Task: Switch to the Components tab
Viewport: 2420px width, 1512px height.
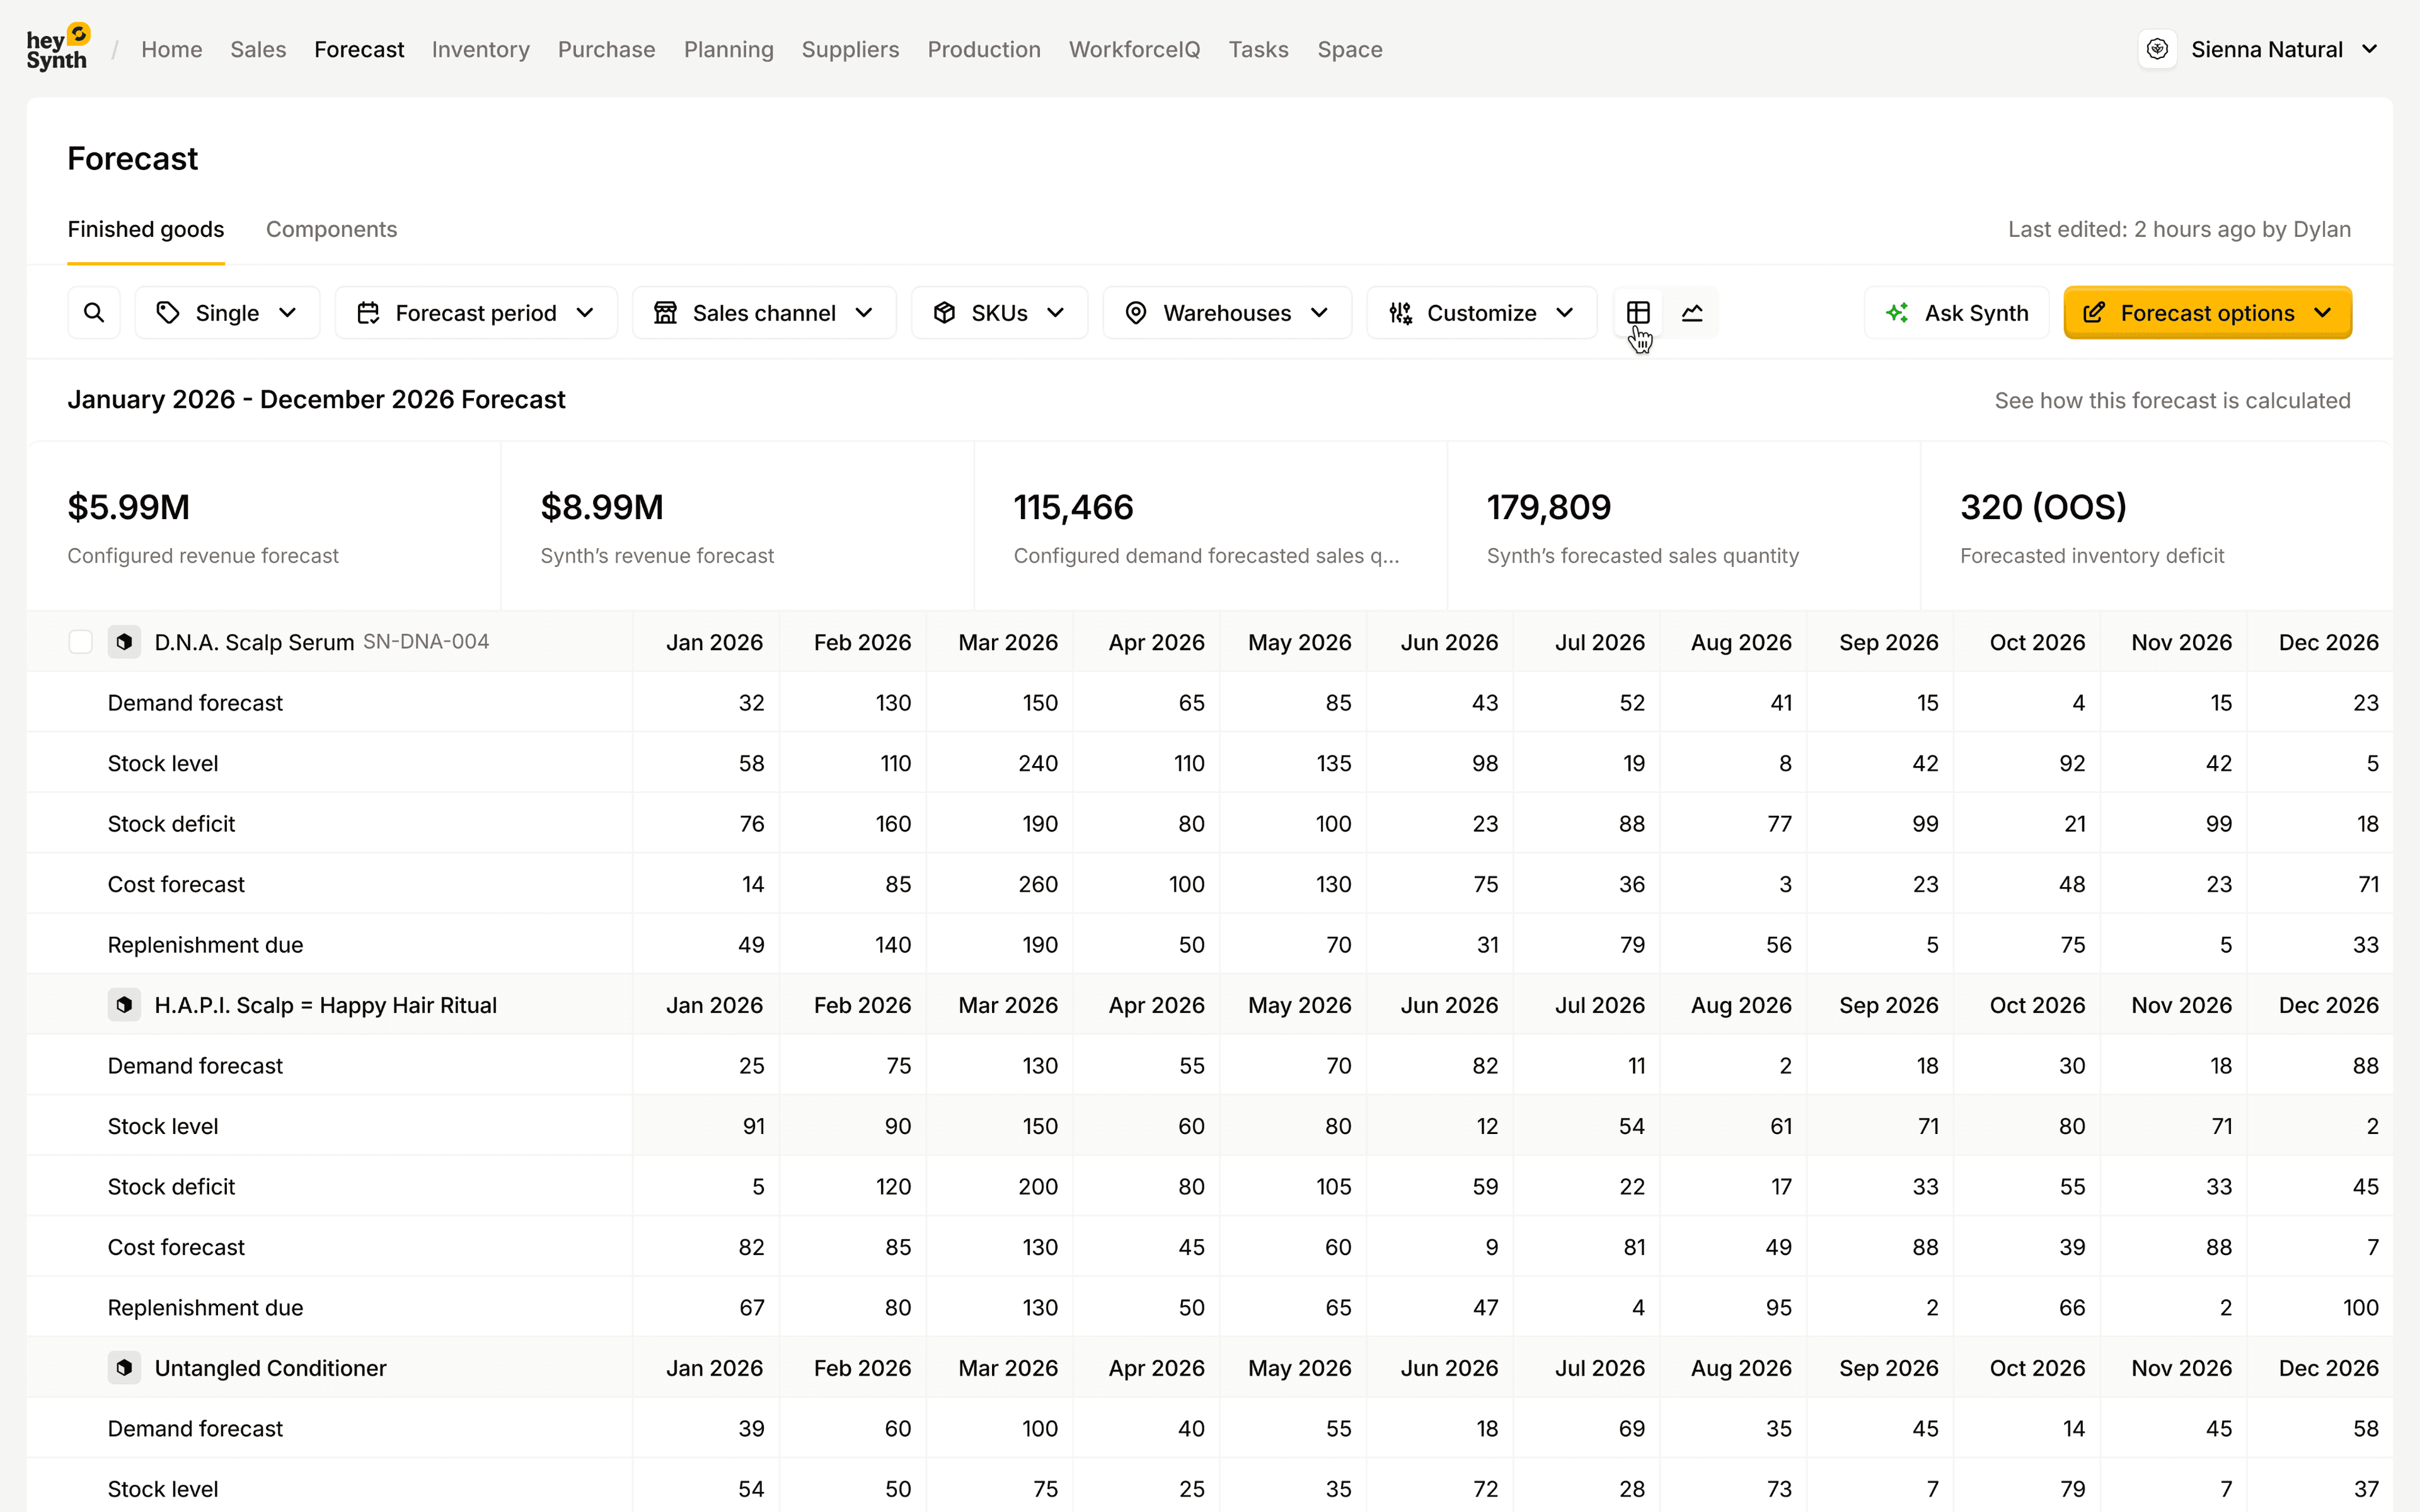Action: pos(331,229)
